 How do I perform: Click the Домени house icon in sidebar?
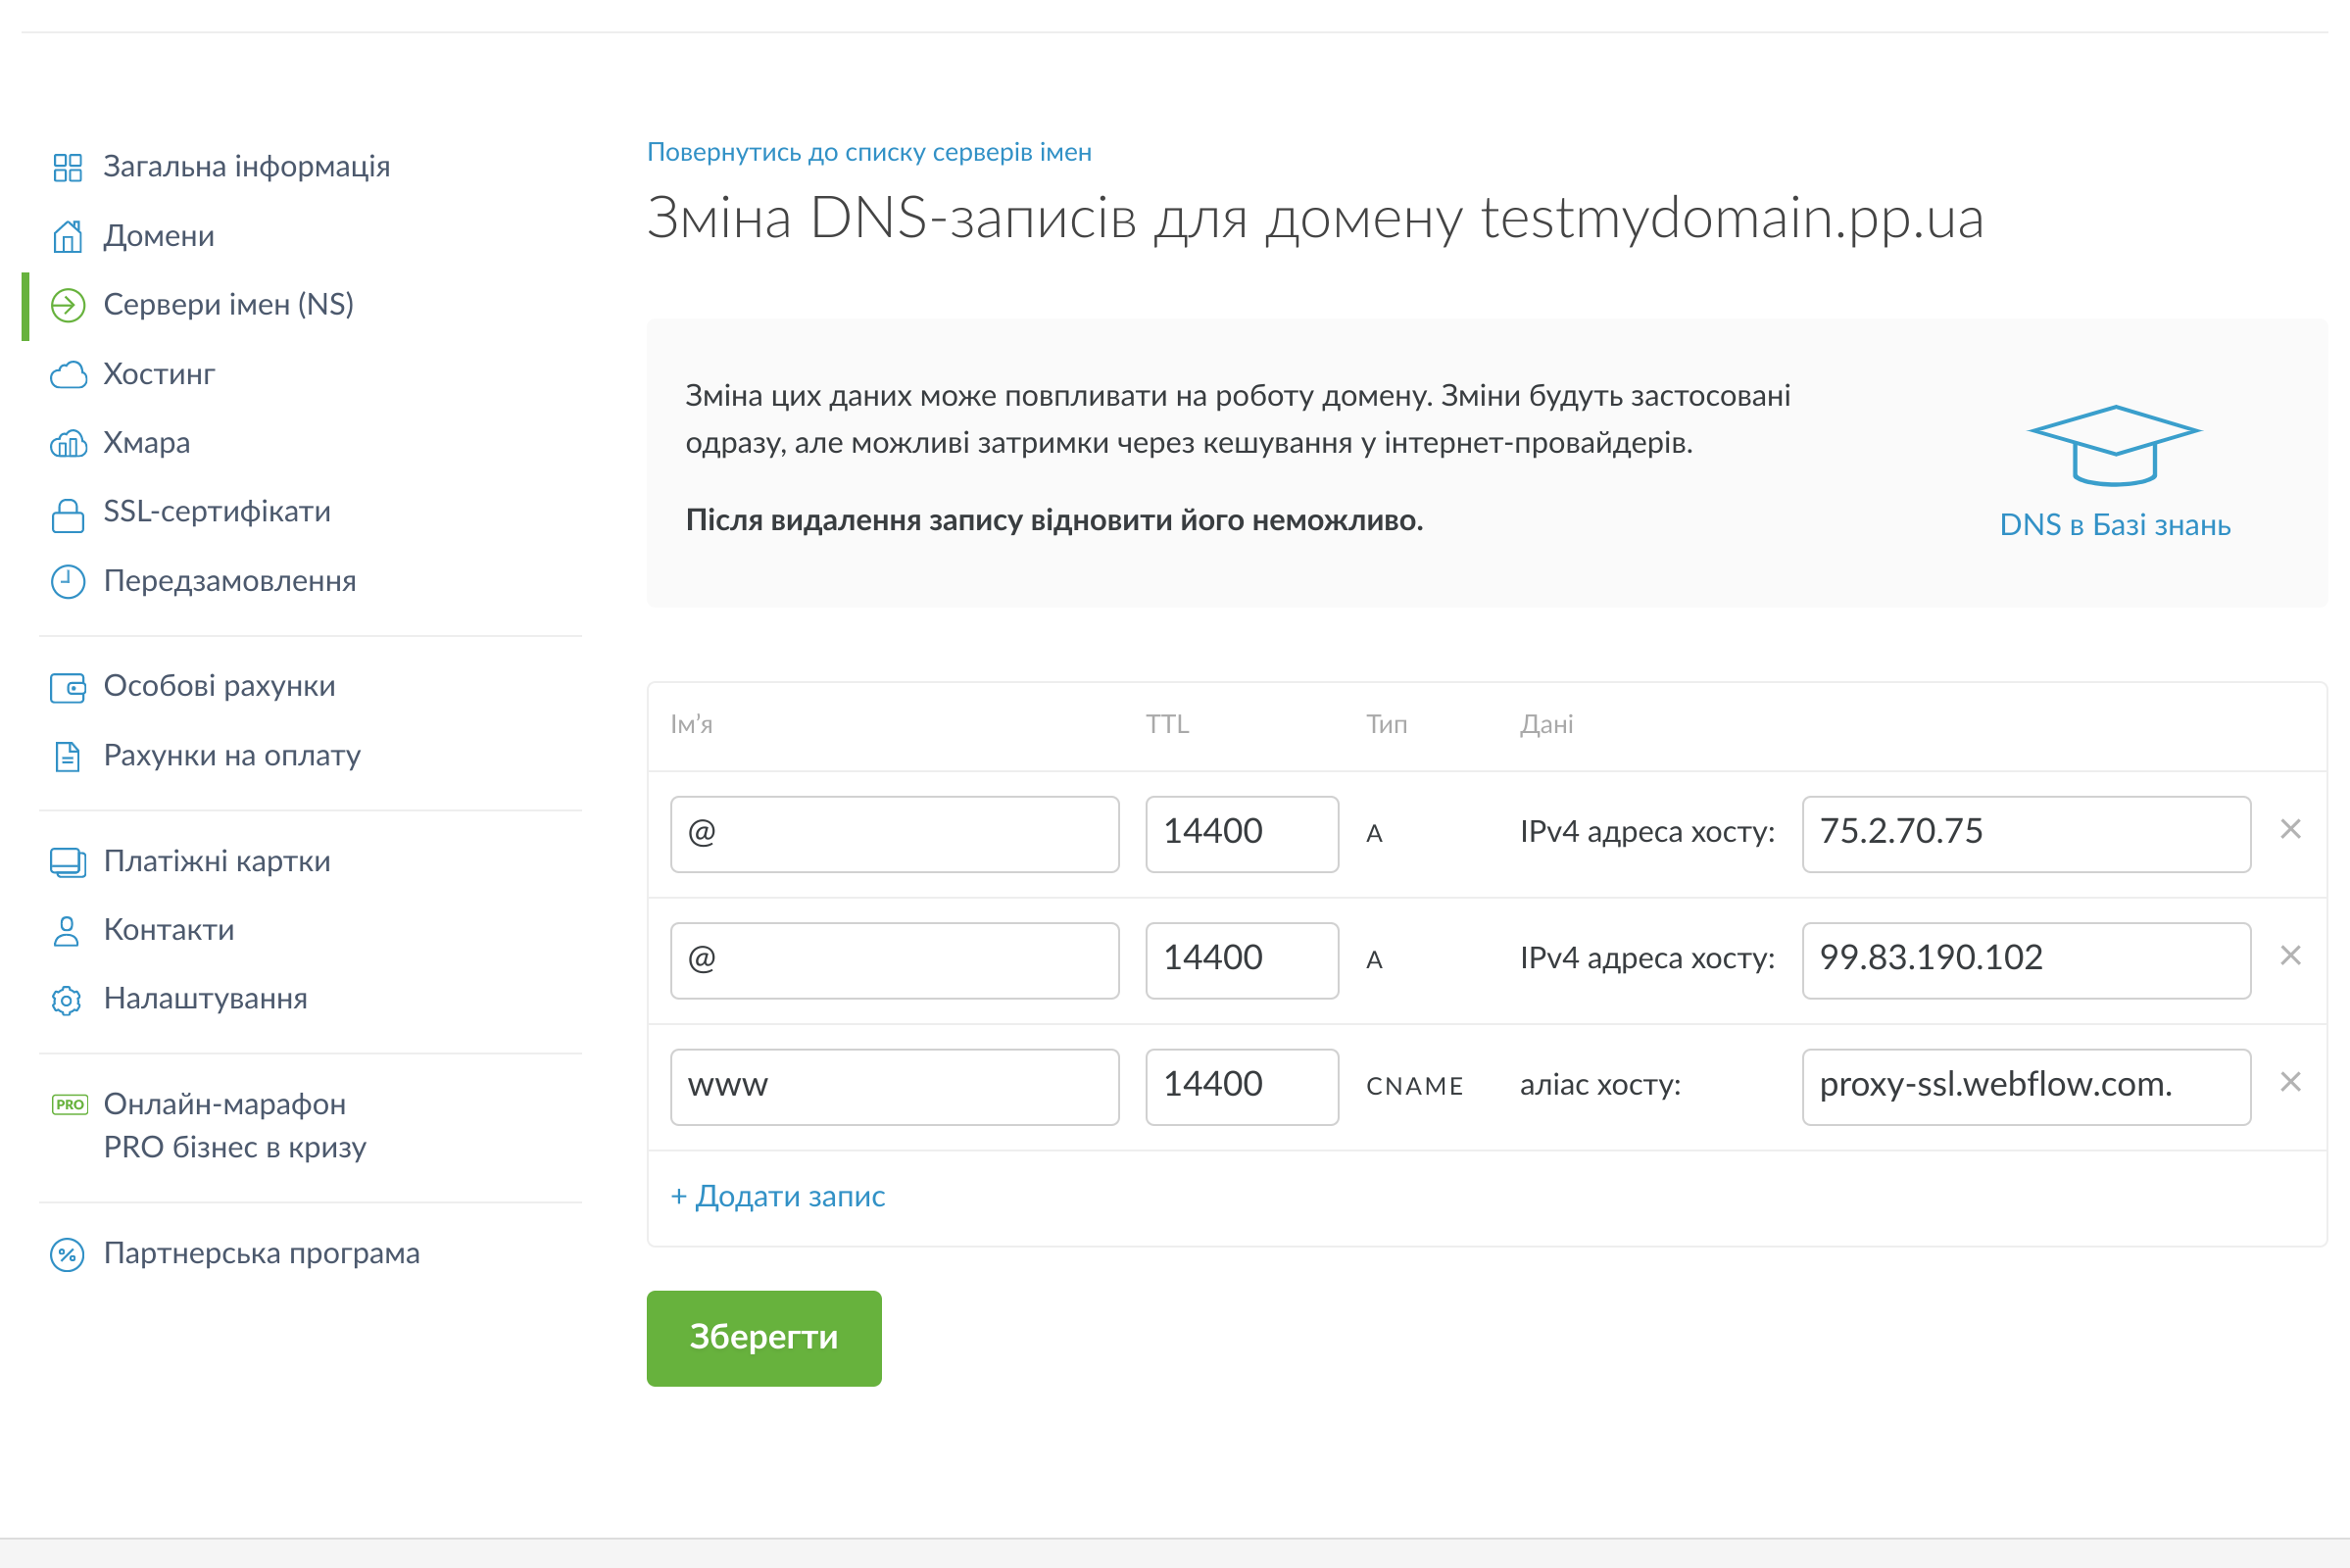click(67, 237)
